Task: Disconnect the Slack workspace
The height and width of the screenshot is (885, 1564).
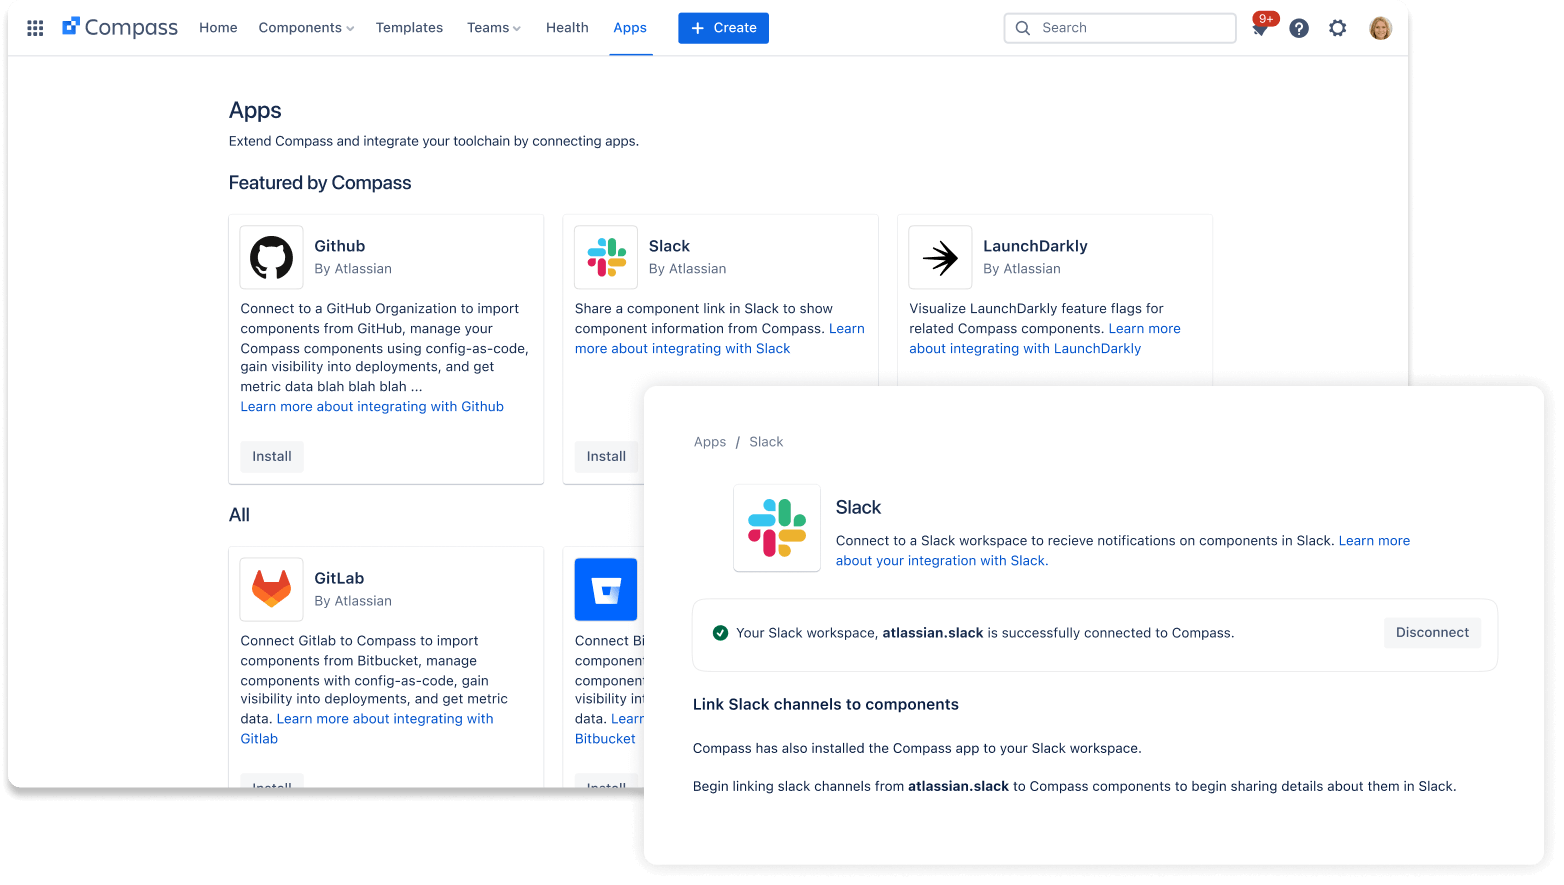Action: (1432, 633)
